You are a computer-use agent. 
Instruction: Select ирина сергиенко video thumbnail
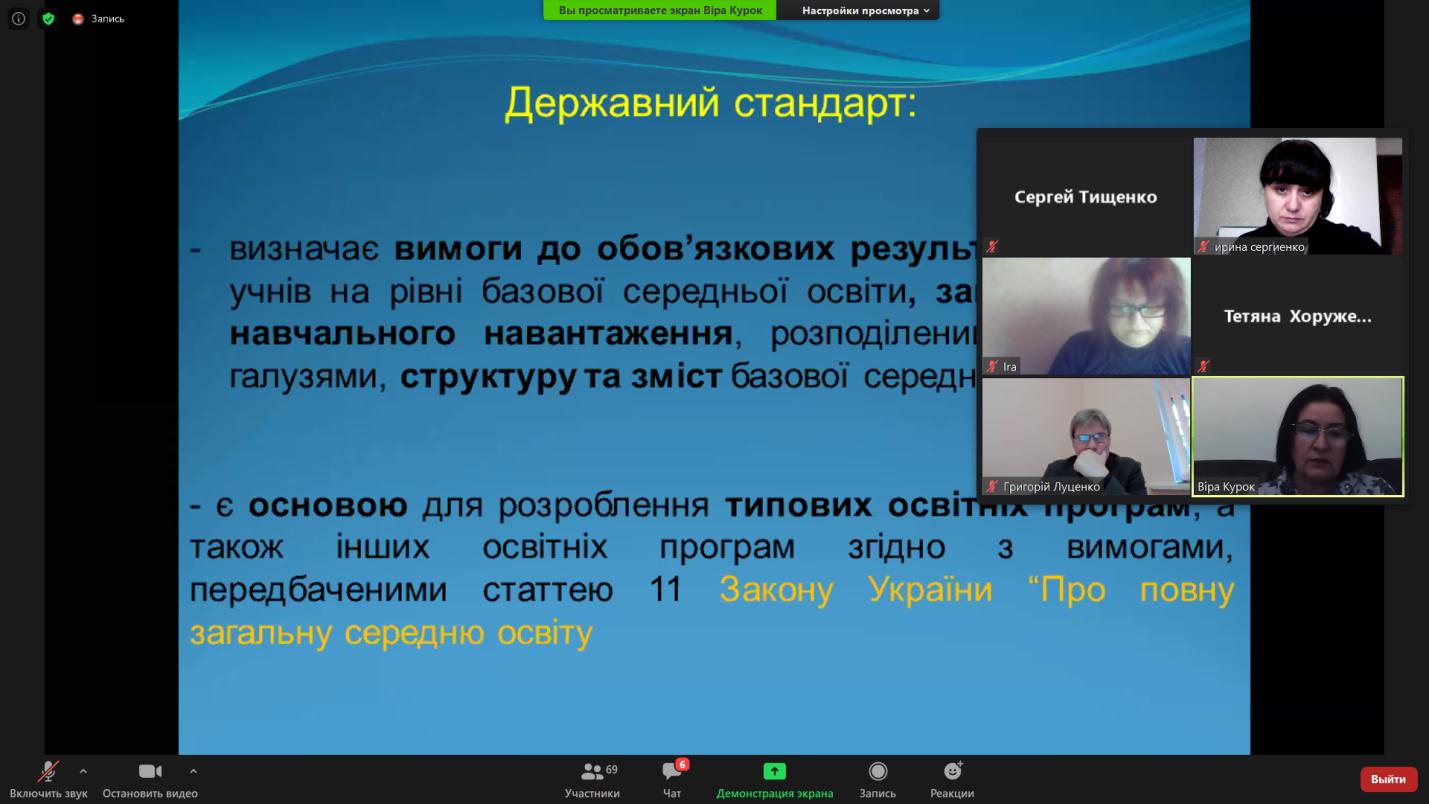(1297, 196)
